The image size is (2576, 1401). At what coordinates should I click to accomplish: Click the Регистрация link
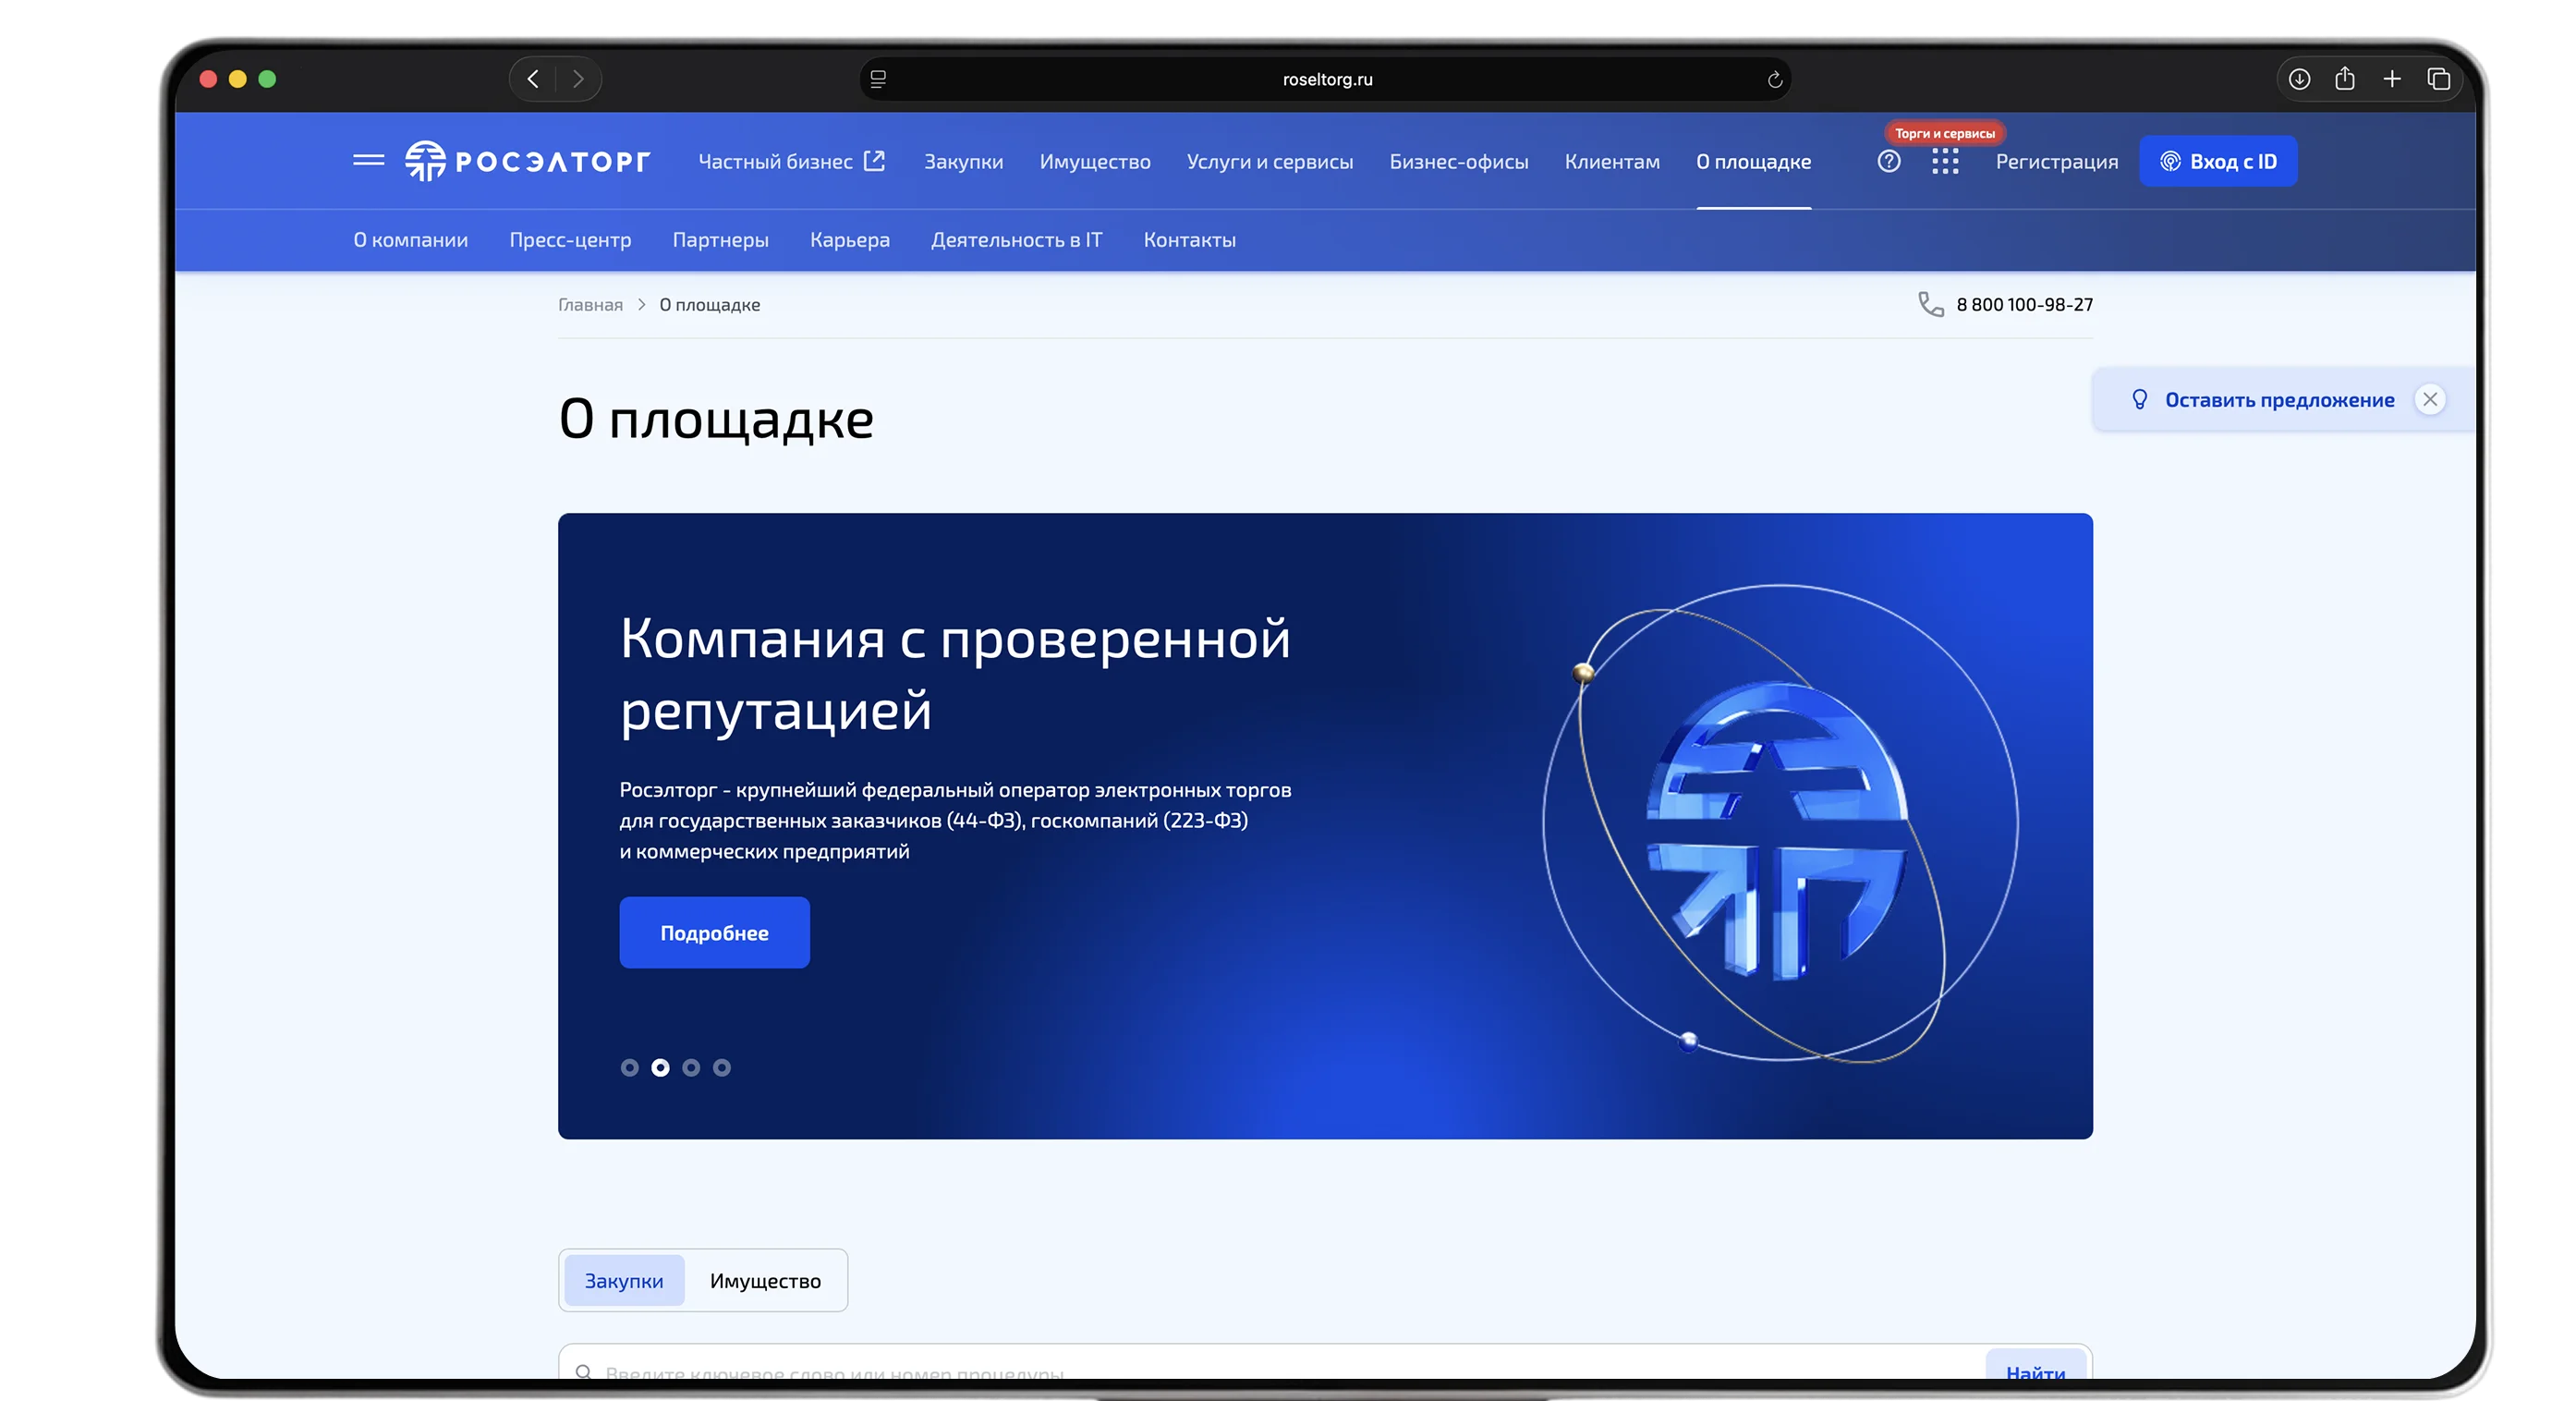click(x=2056, y=161)
